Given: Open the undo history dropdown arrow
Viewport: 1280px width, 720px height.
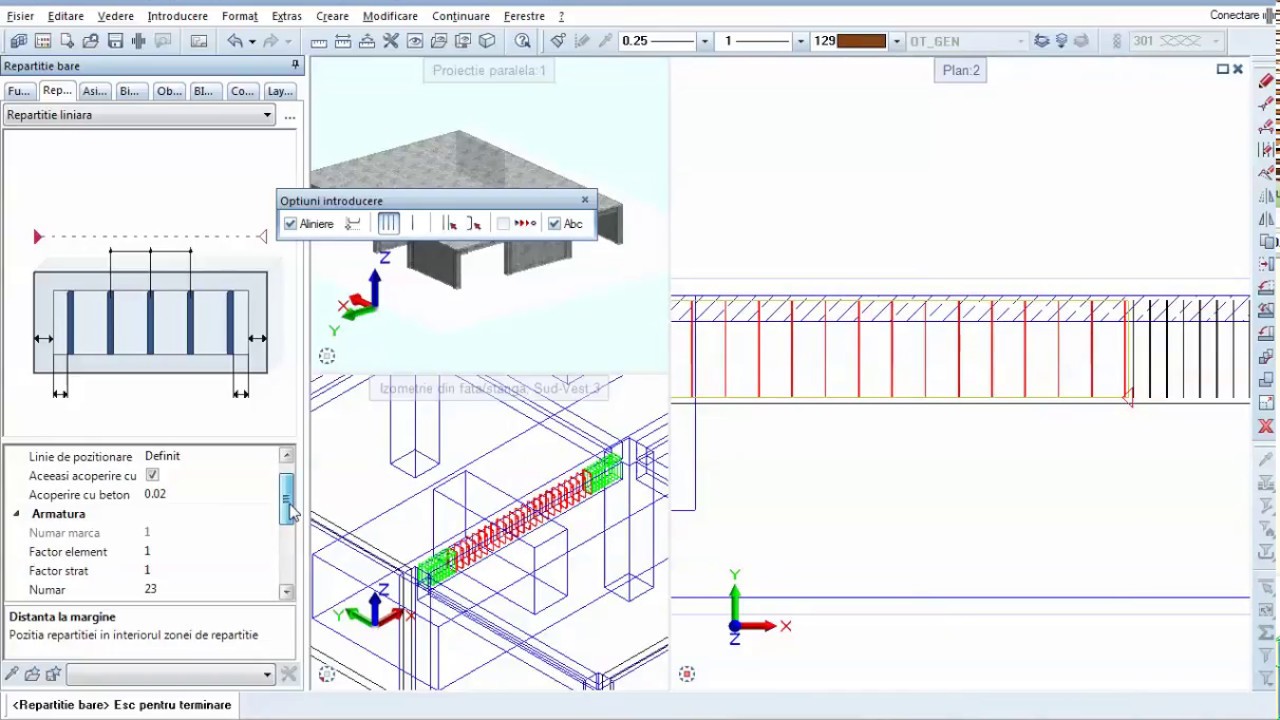Looking at the screenshot, I should [252, 41].
